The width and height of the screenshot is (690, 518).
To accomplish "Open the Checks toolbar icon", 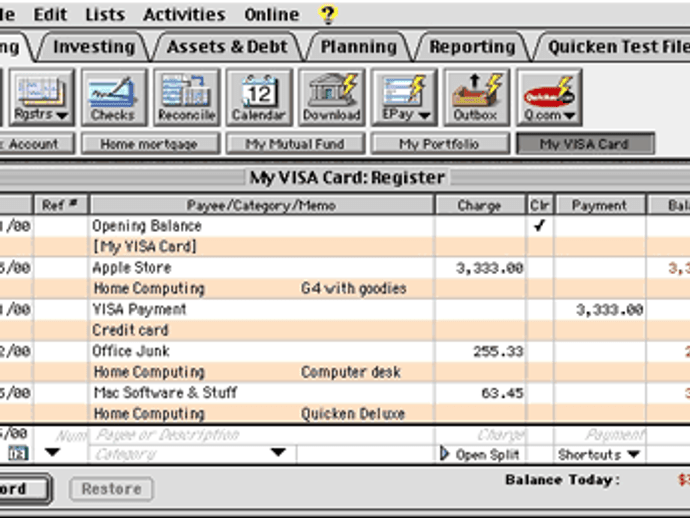I will [113, 97].
